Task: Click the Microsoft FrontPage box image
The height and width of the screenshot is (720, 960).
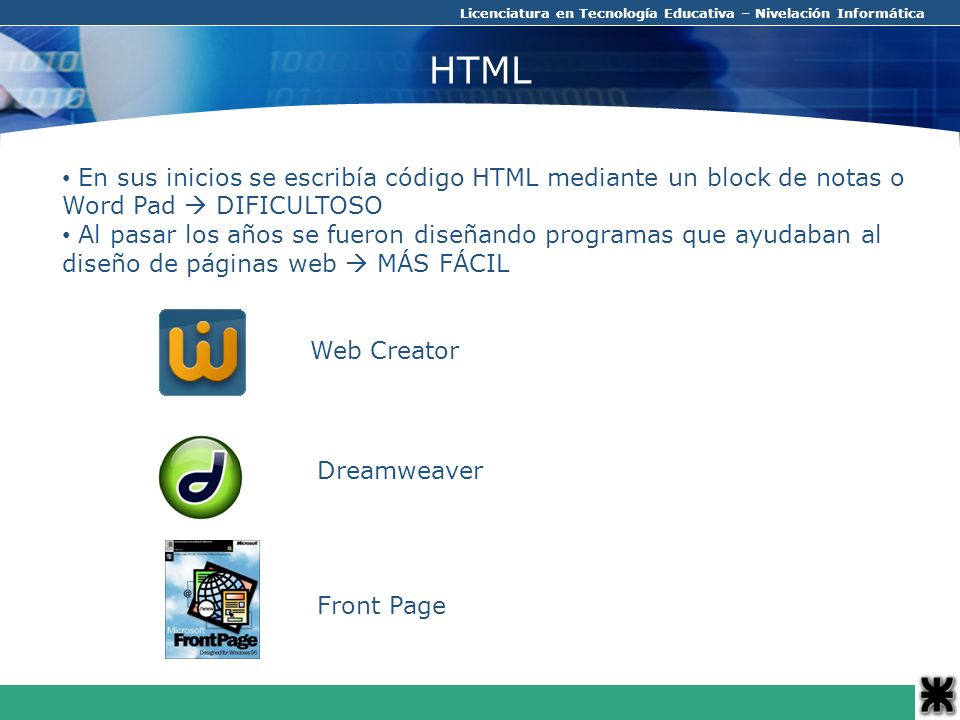Action: [x=212, y=599]
